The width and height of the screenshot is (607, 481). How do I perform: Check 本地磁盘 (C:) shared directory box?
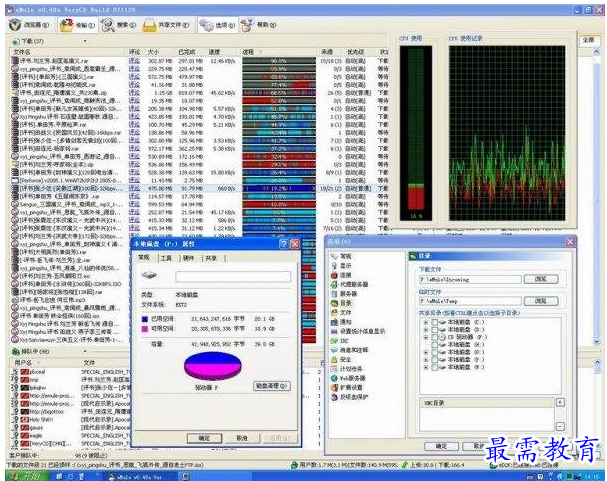[435, 322]
